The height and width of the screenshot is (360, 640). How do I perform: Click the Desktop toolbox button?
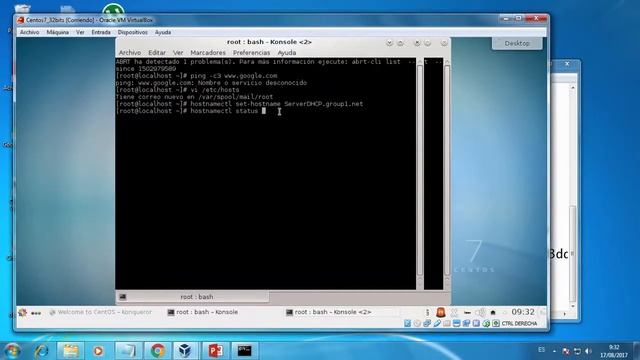[517, 43]
